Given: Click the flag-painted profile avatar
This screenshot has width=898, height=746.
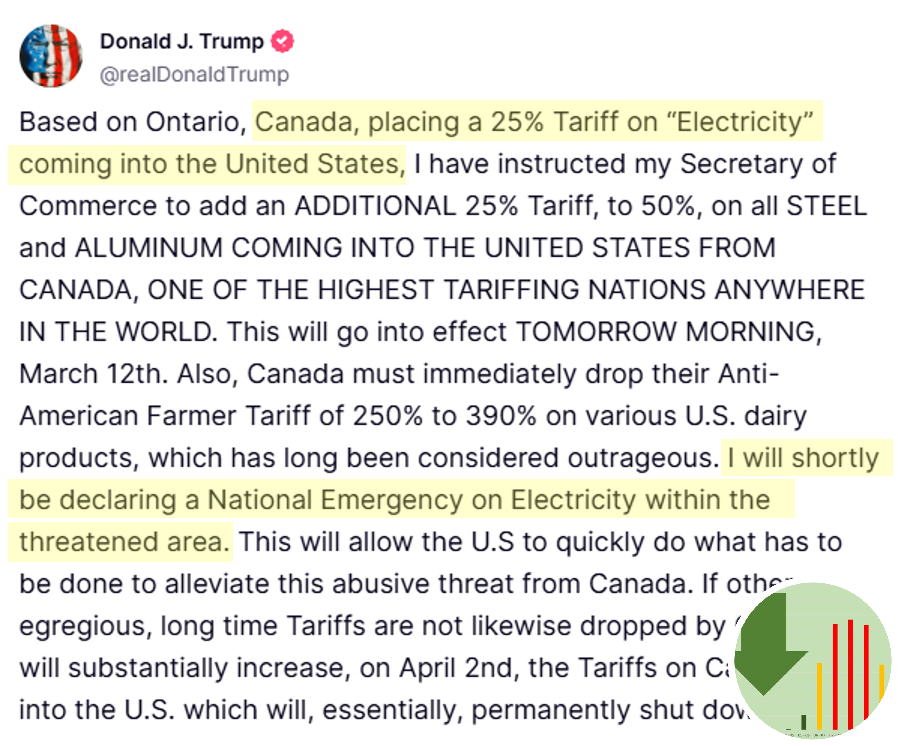Looking at the screenshot, I should (50, 56).
